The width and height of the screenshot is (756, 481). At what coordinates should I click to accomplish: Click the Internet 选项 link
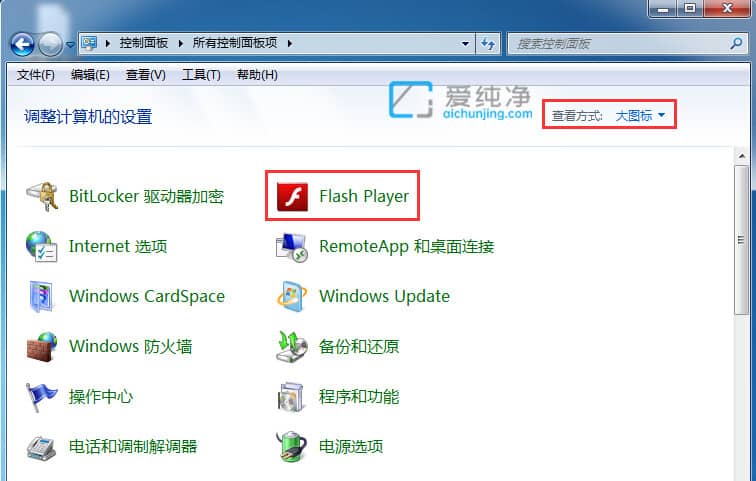tap(118, 247)
